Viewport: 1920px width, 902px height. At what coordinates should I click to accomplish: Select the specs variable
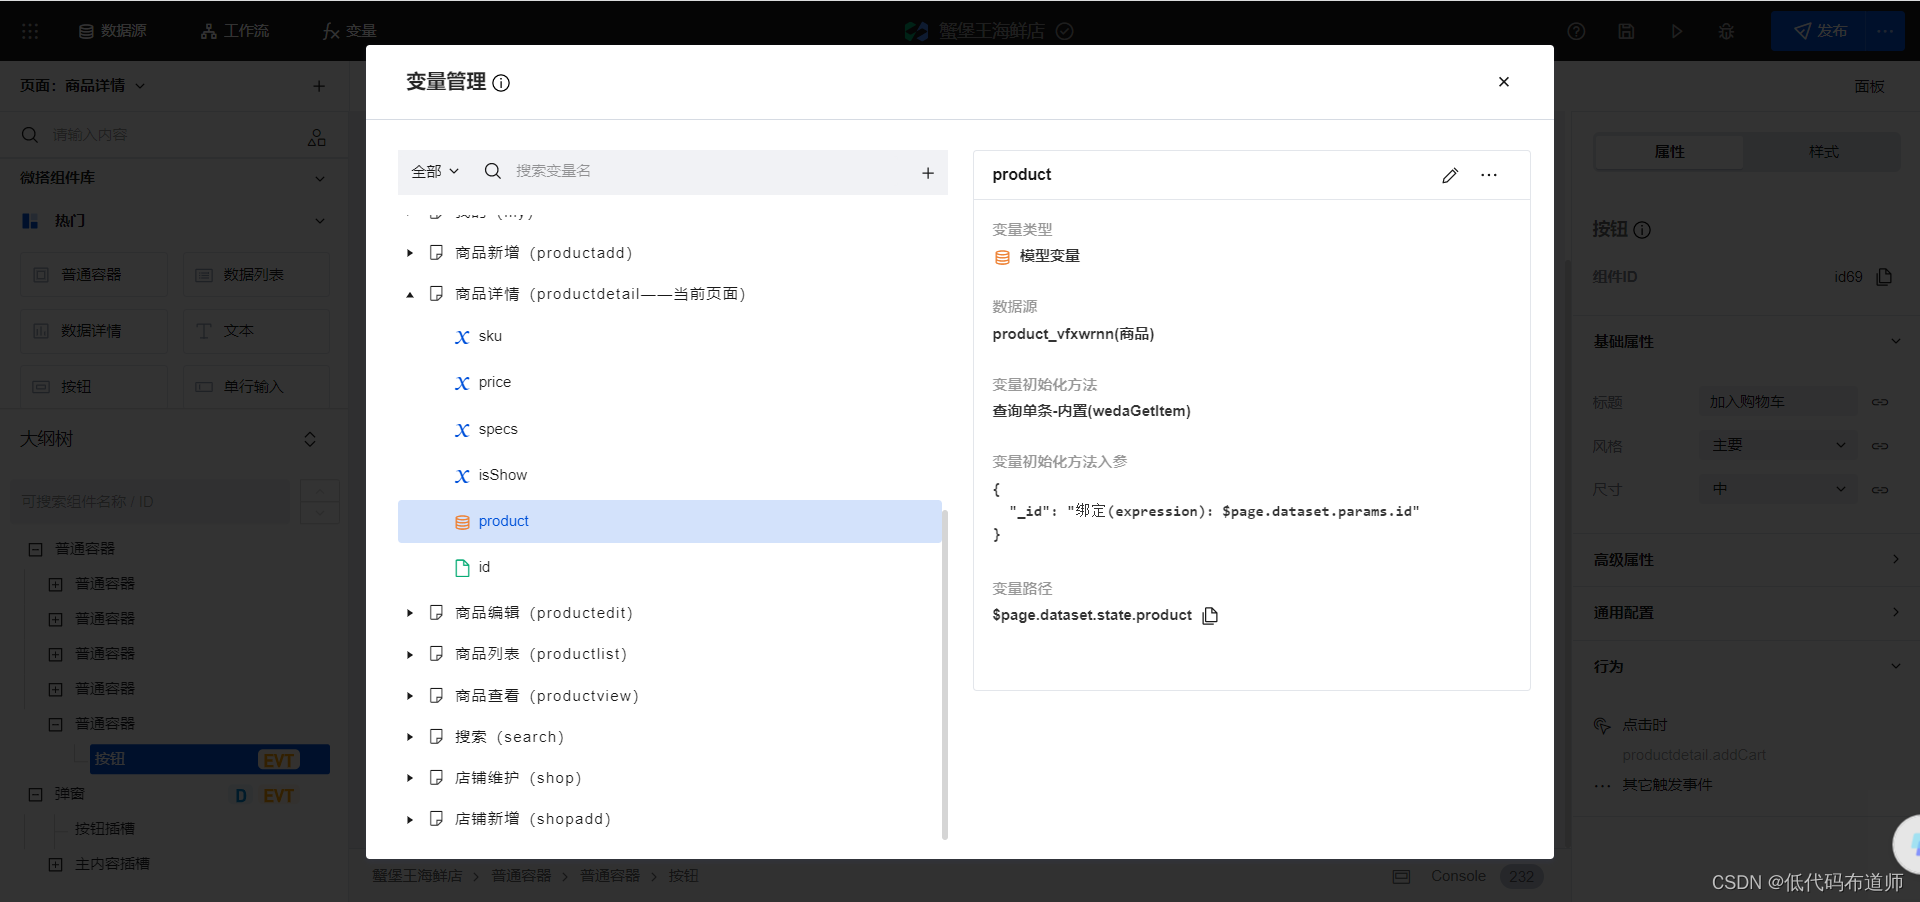(x=669, y=429)
